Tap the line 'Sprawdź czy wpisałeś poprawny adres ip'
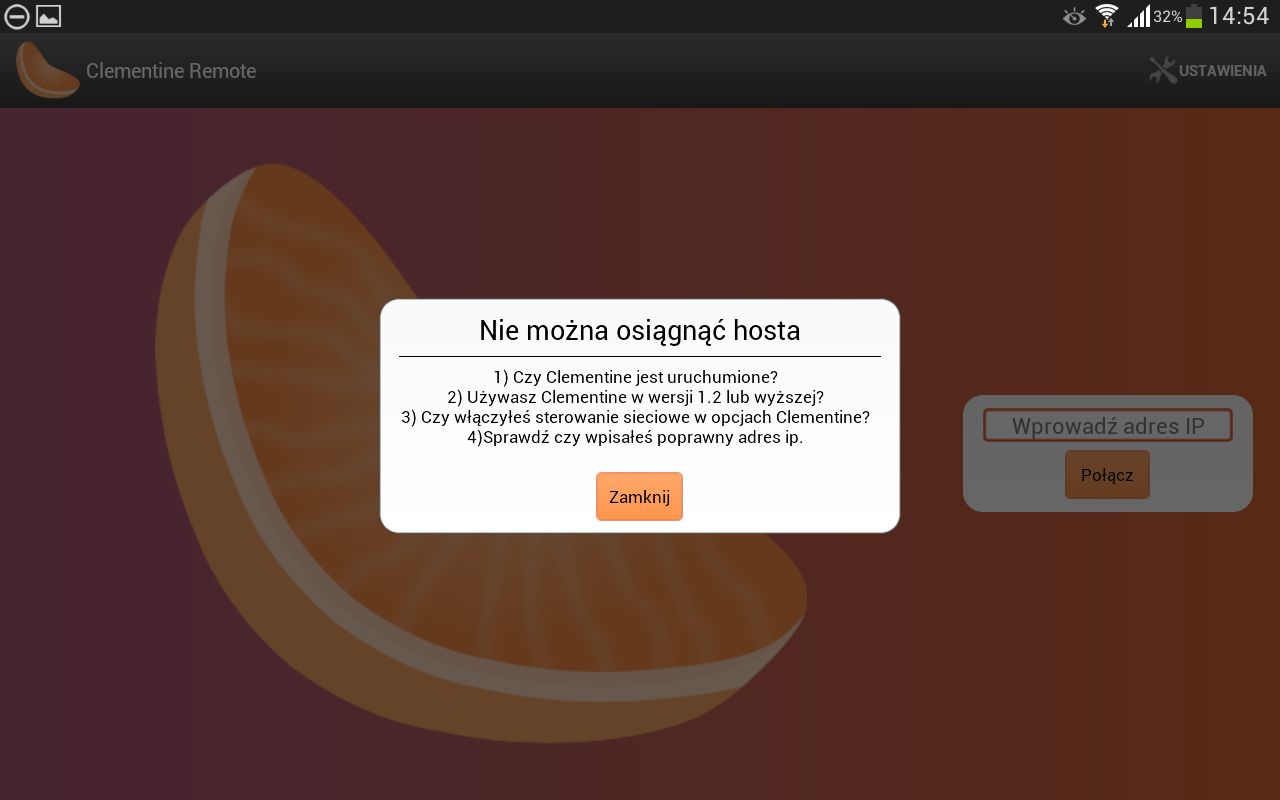 point(635,437)
